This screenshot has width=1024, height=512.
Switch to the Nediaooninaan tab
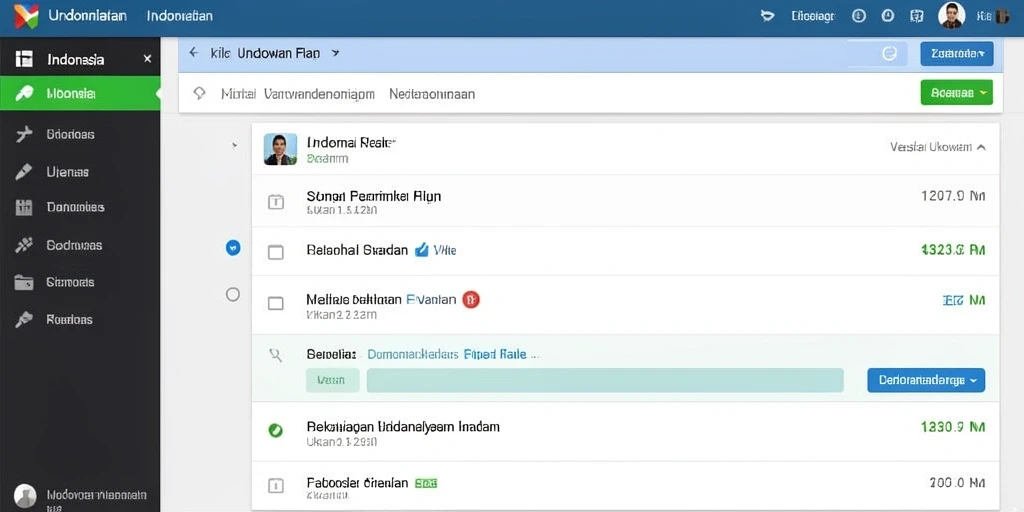coord(432,94)
